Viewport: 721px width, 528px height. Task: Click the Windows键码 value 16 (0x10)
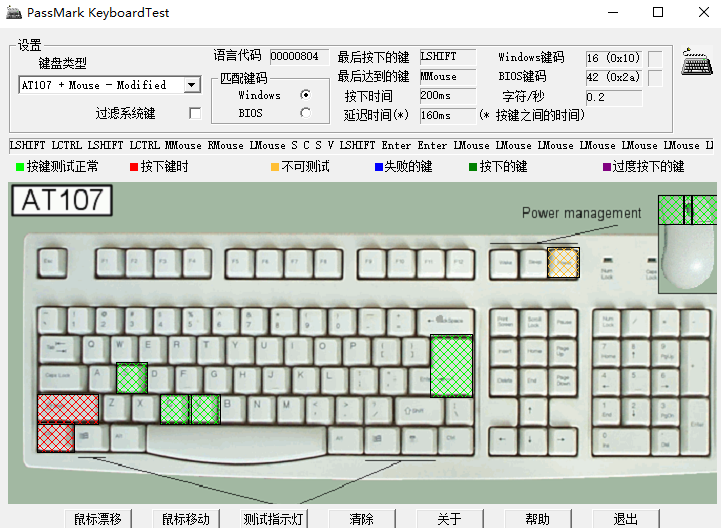pos(614,58)
